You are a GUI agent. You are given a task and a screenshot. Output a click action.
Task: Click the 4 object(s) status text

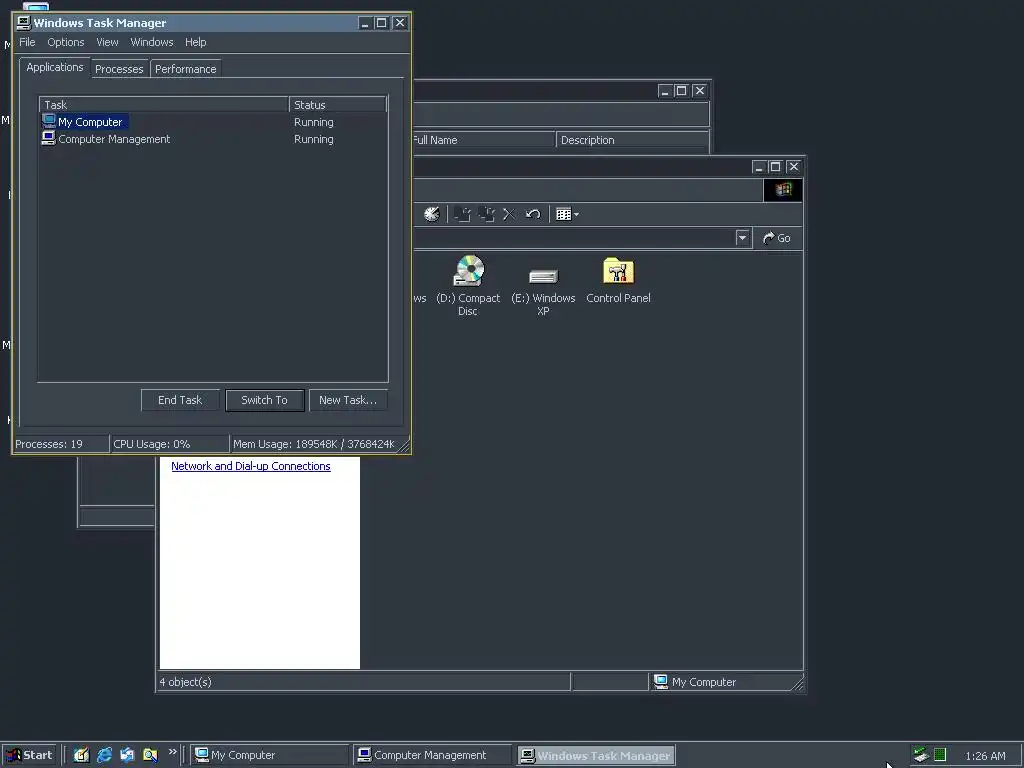point(185,682)
